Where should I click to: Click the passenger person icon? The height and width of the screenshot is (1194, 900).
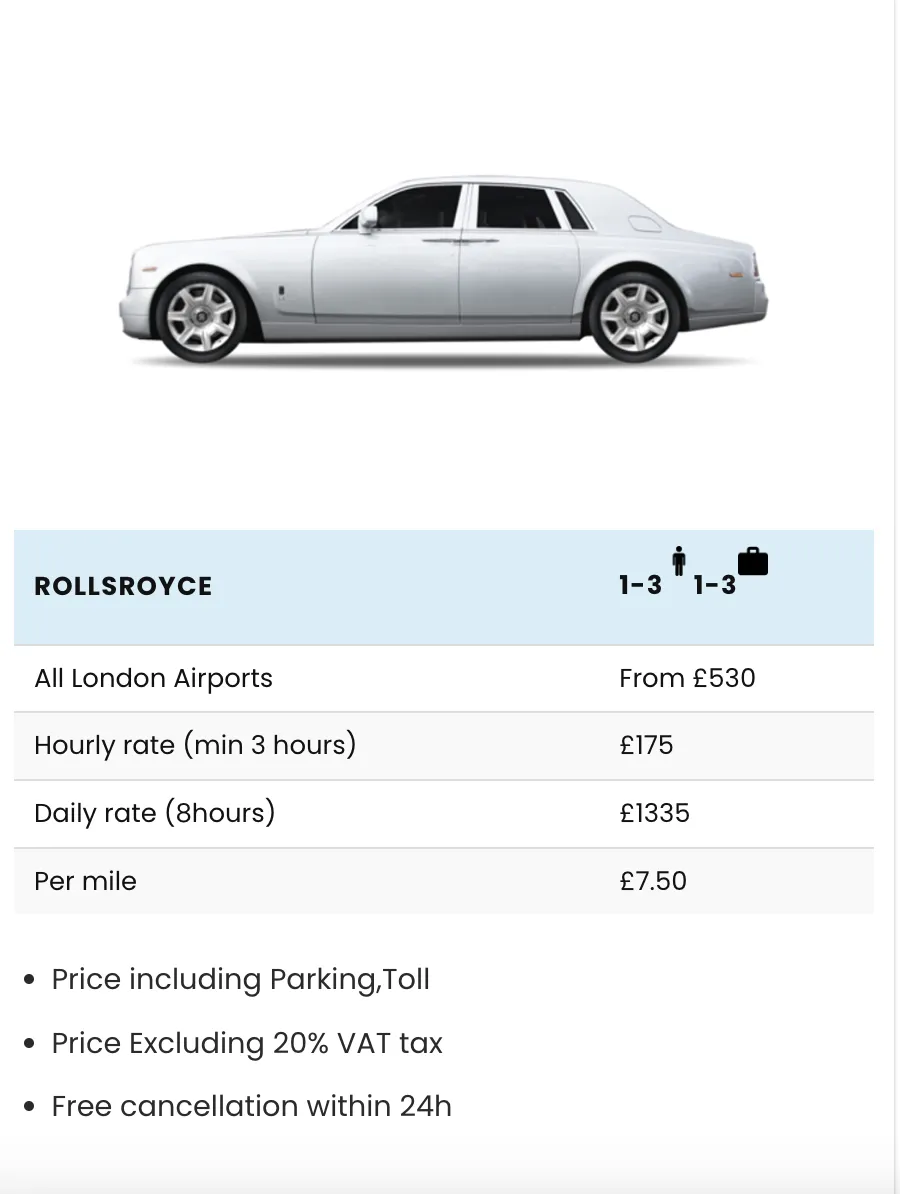(x=678, y=561)
